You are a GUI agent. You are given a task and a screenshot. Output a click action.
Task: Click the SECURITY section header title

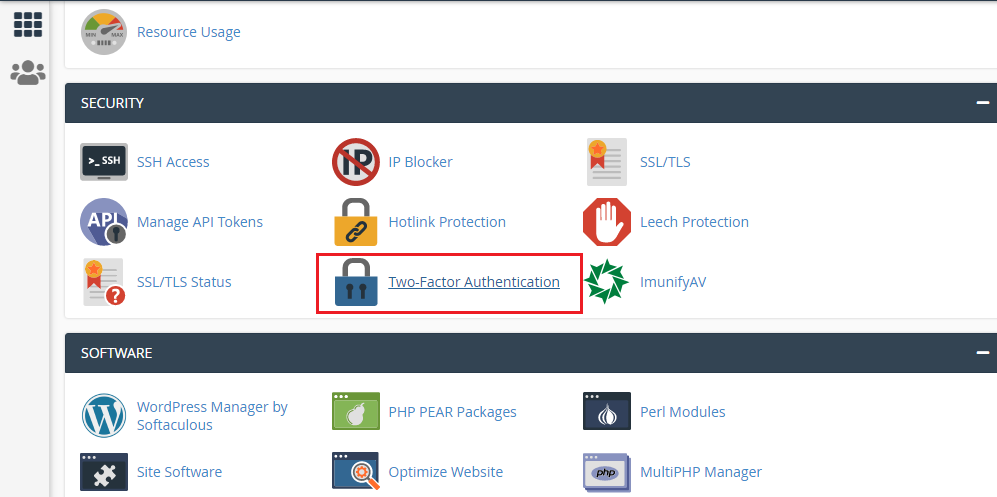[x=113, y=102]
